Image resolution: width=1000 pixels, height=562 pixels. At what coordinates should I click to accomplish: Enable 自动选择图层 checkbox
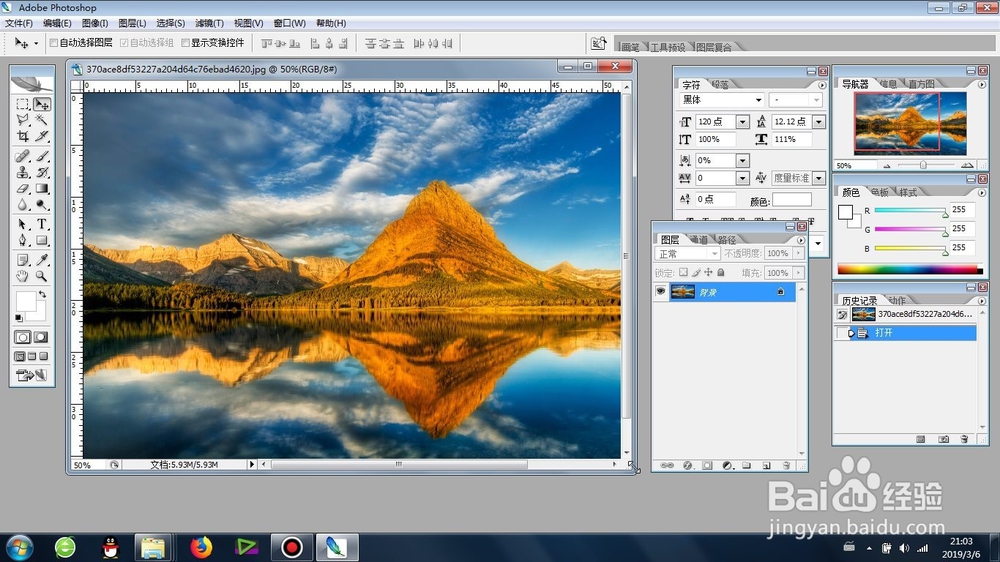click(x=54, y=43)
